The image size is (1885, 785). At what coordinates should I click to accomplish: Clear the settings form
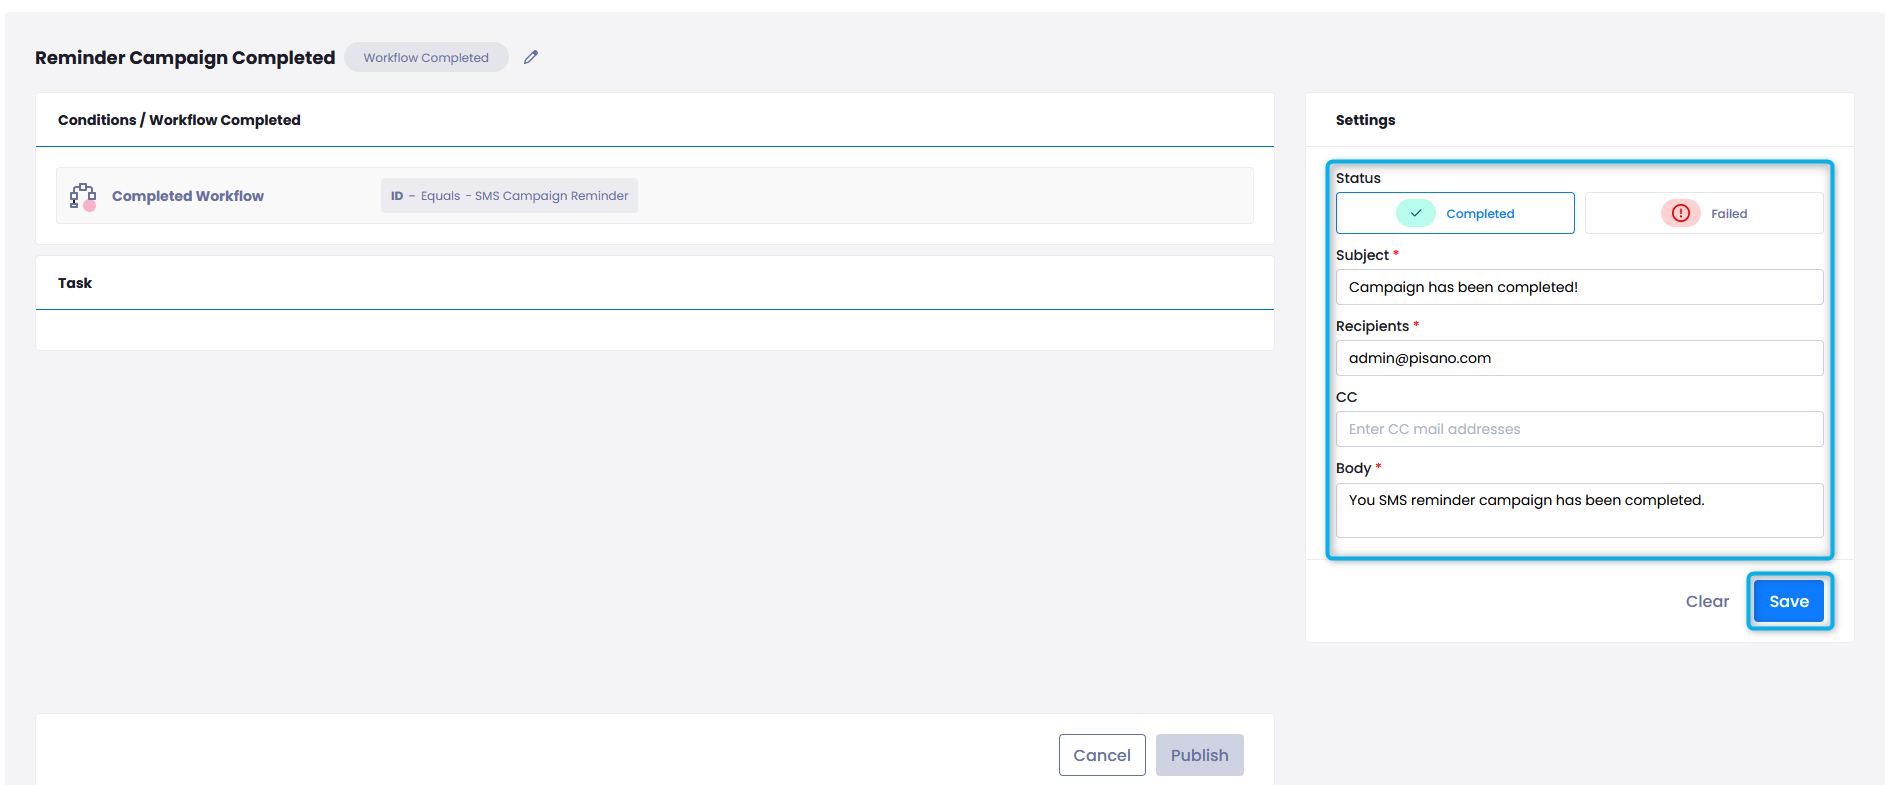click(x=1707, y=601)
